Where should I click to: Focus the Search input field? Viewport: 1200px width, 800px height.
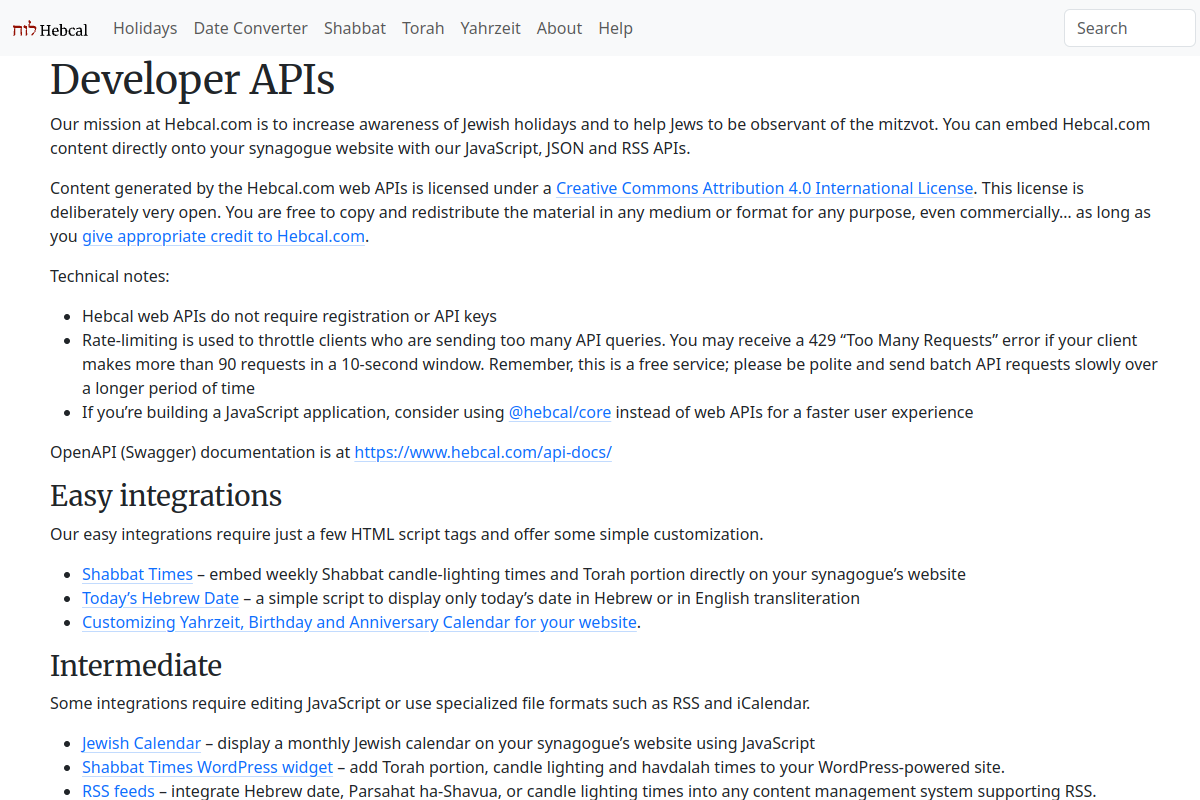click(x=1130, y=28)
